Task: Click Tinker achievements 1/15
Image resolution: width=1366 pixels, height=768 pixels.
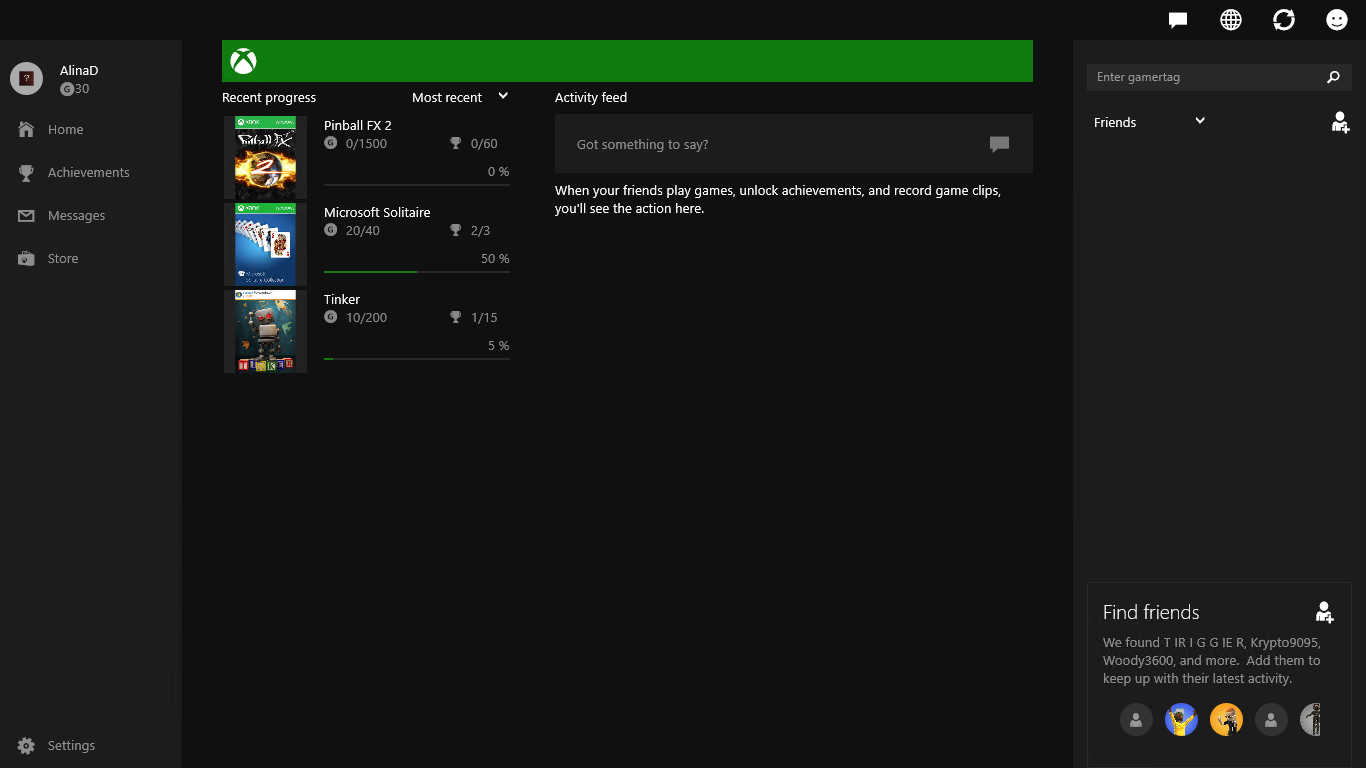Action: [484, 317]
